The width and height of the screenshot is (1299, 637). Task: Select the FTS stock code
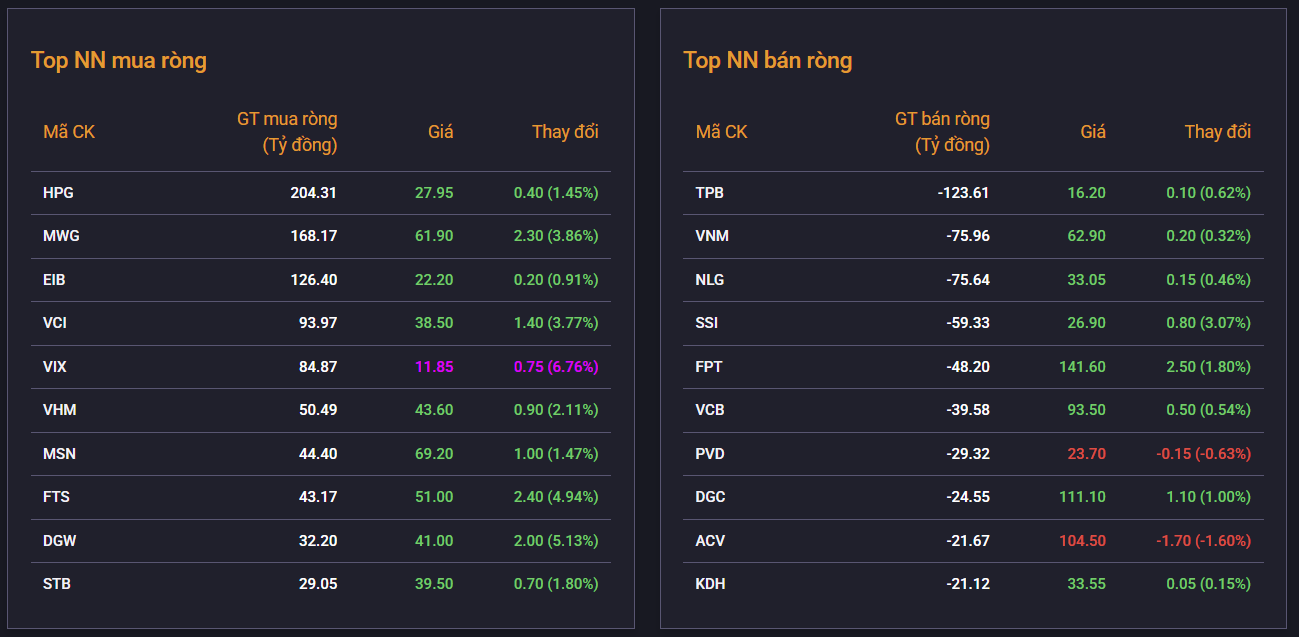56,497
